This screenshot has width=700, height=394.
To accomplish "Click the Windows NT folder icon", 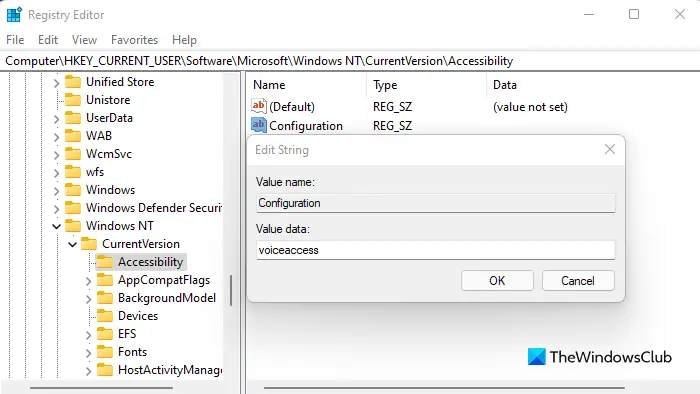I will pyautogui.click(x=73, y=226).
